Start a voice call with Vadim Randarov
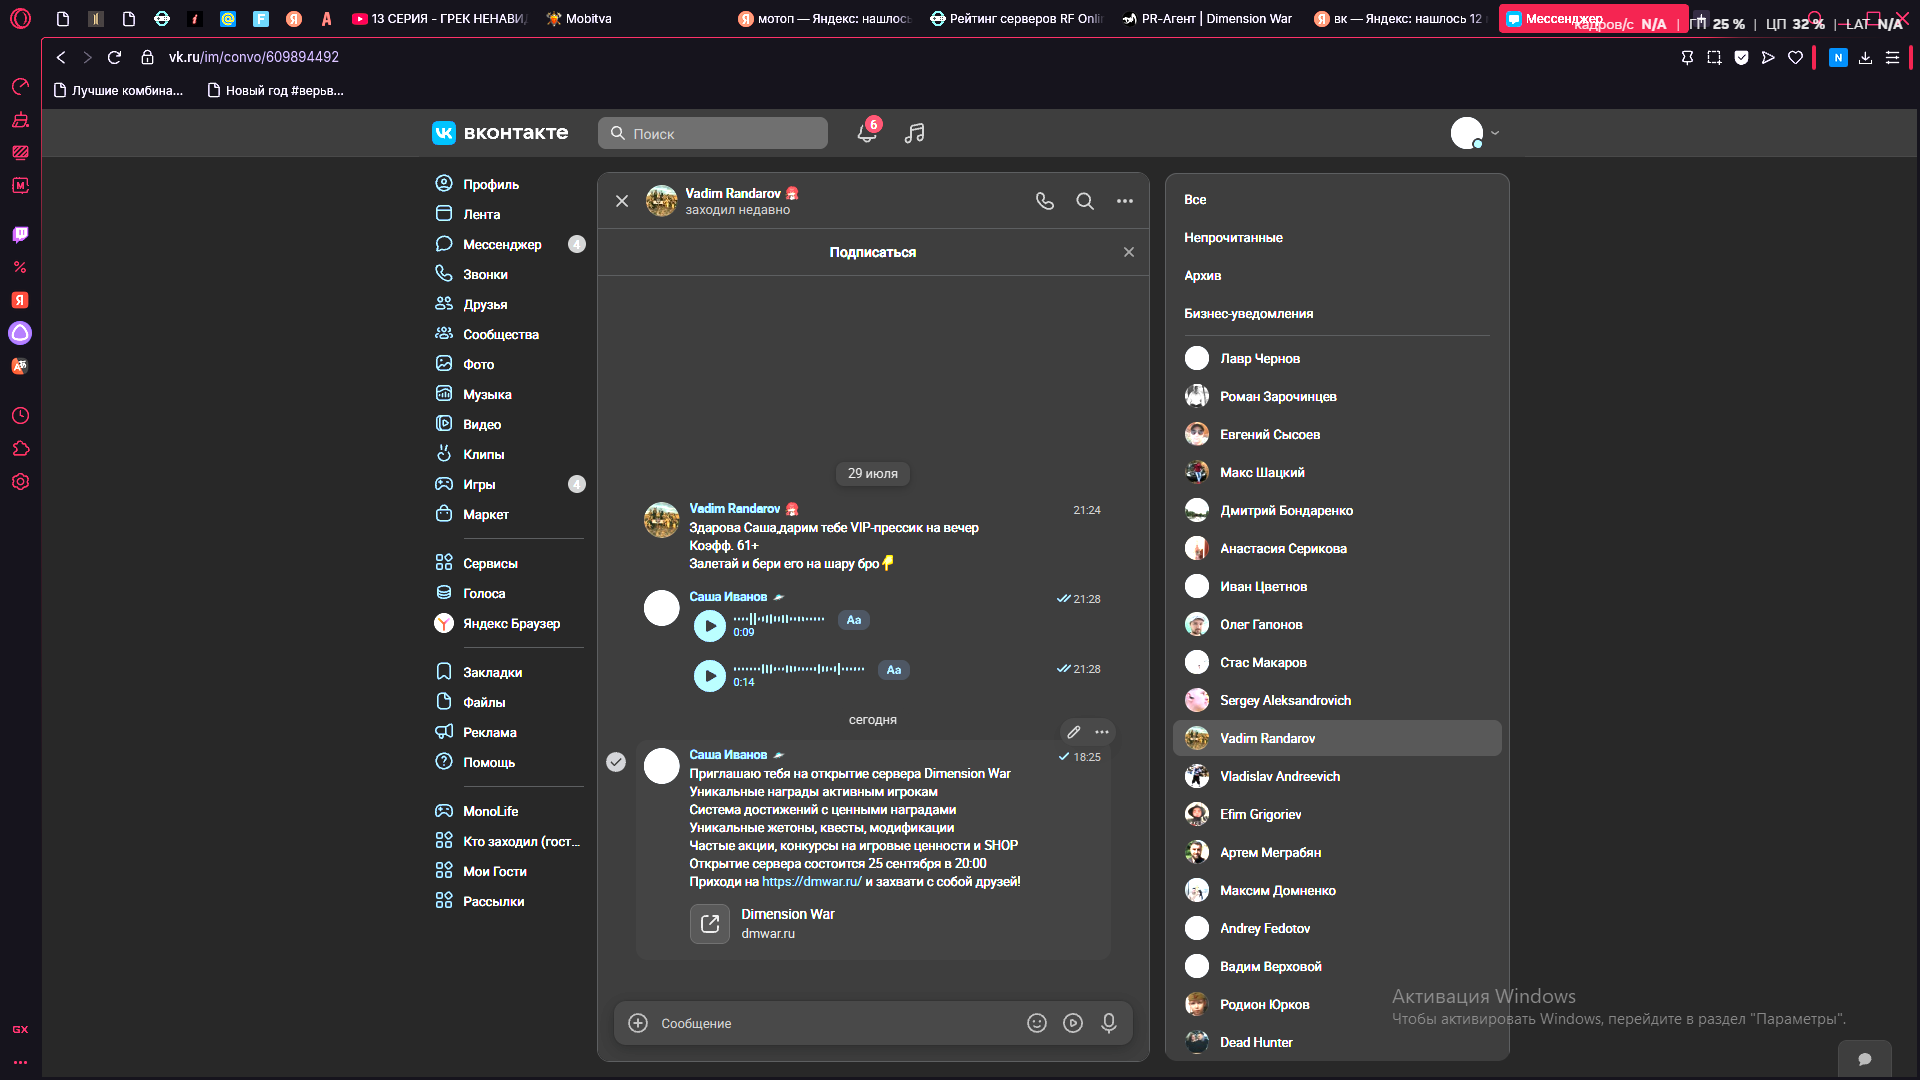Image resolution: width=1920 pixels, height=1080 pixels. pyautogui.click(x=1045, y=201)
